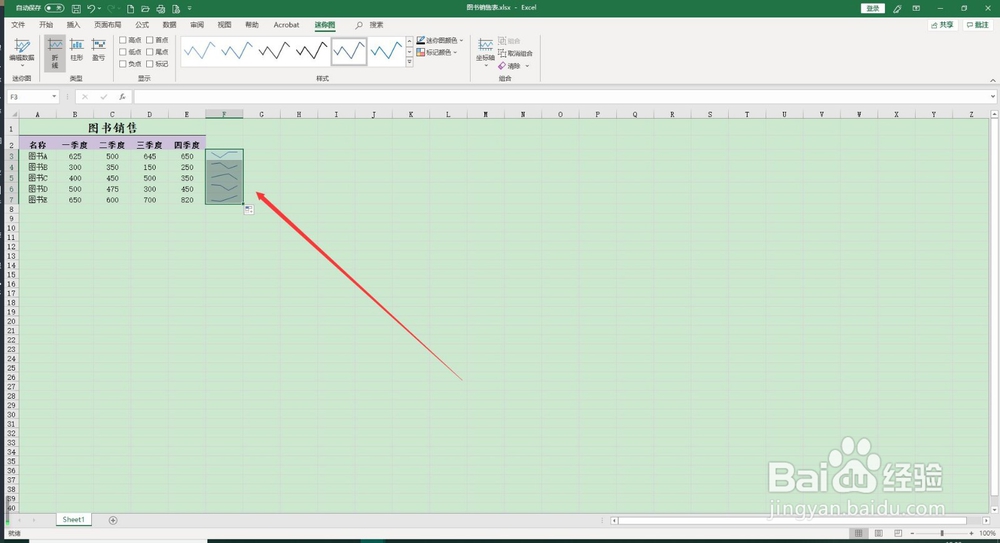1000x543 pixels.
Task: Click the pen icon in title bar
Action: point(897,8)
